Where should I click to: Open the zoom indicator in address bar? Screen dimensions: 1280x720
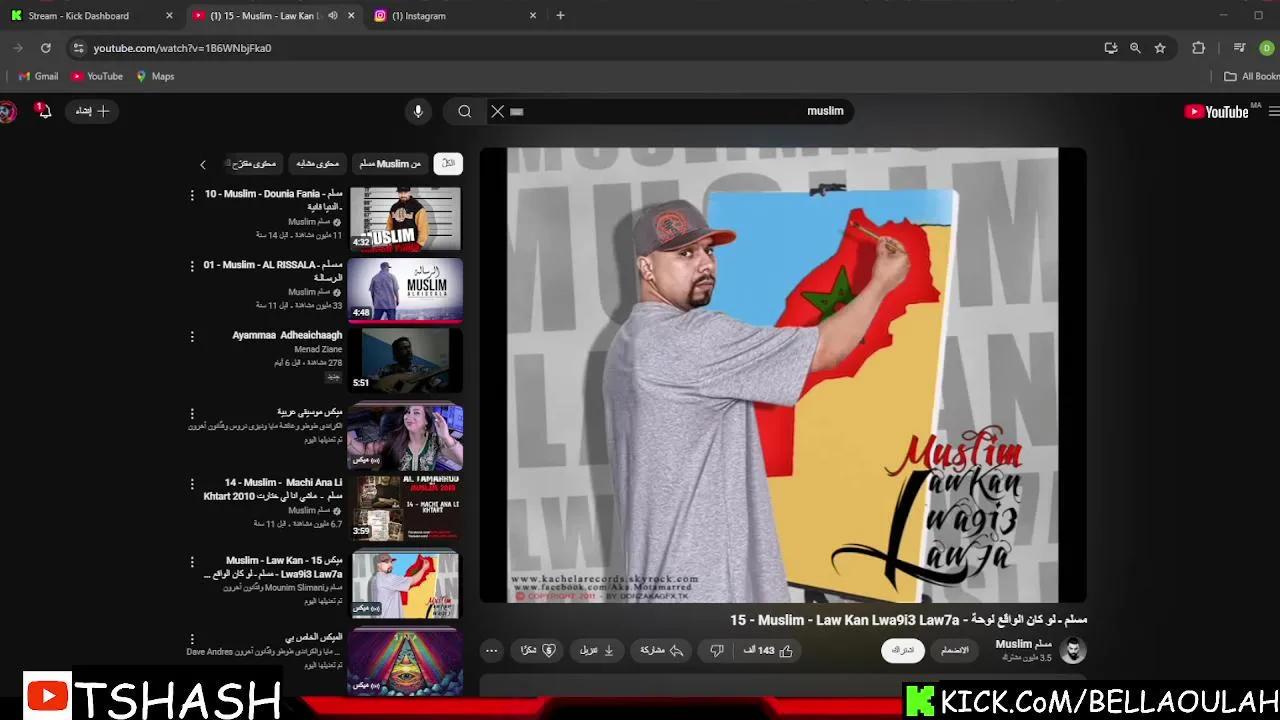1135,48
